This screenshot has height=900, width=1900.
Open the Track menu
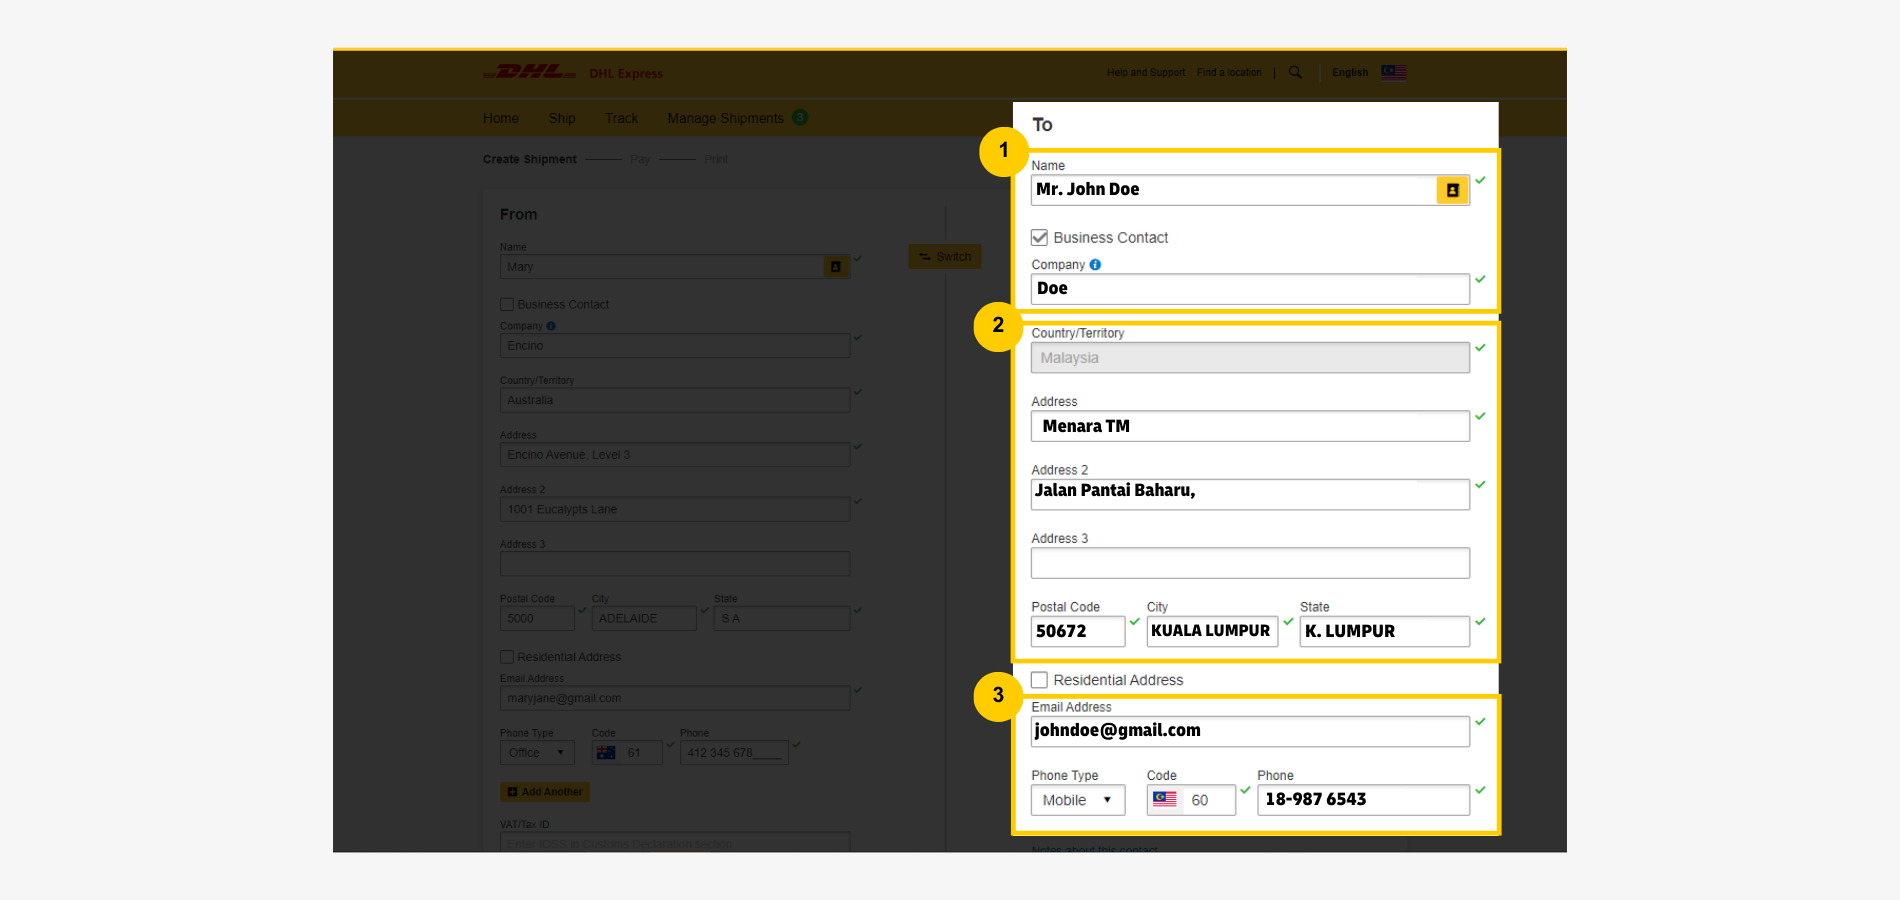(621, 118)
